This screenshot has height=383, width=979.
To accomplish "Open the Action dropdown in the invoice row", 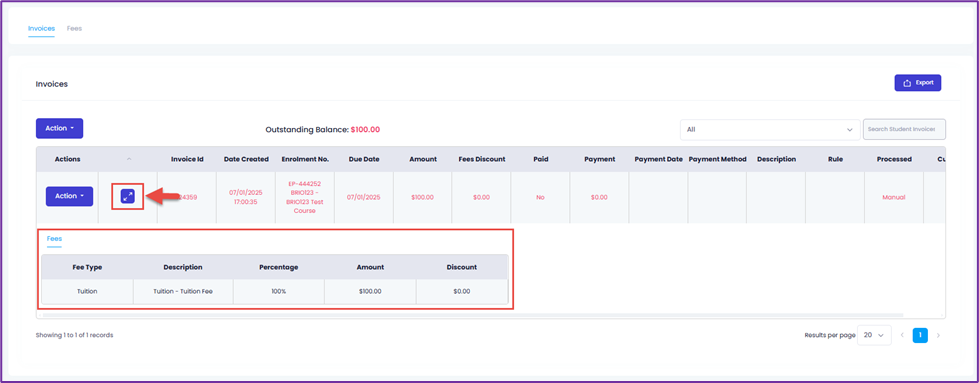I will click(x=69, y=196).
